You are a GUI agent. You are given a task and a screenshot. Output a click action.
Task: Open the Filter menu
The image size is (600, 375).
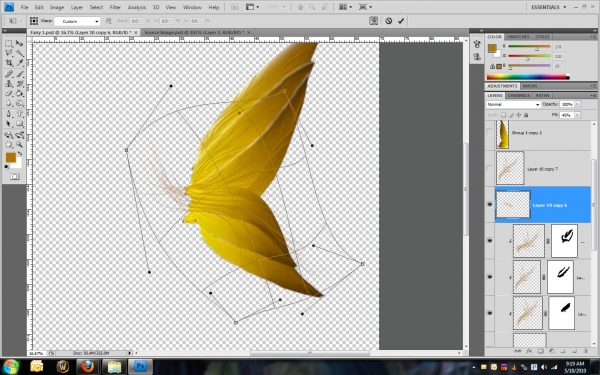(x=115, y=7)
